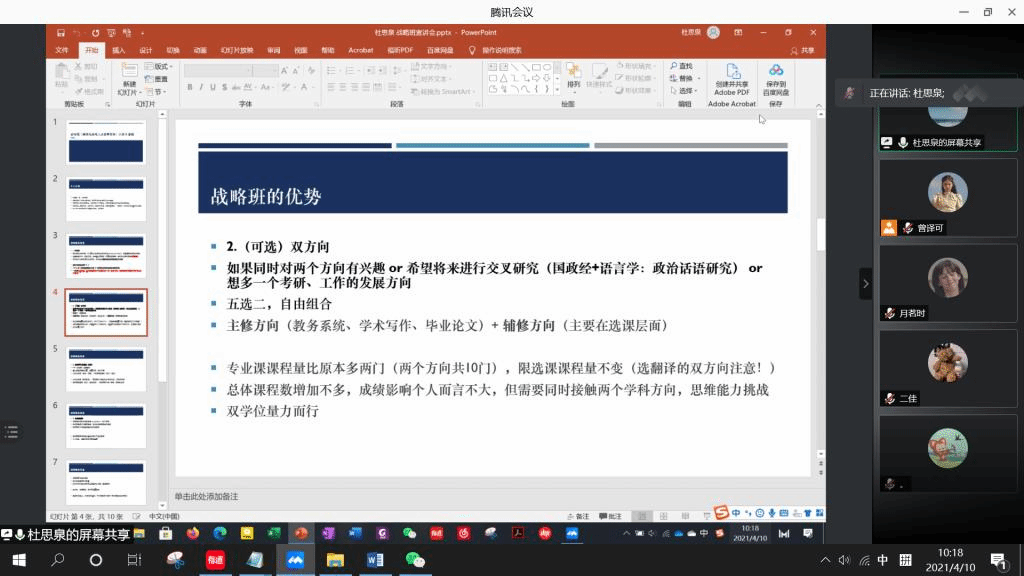Image resolution: width=1024 pixels, height=576 pixels.
Task: Open Word from the Windows taskbar
Action: click(x=376, y=560)
